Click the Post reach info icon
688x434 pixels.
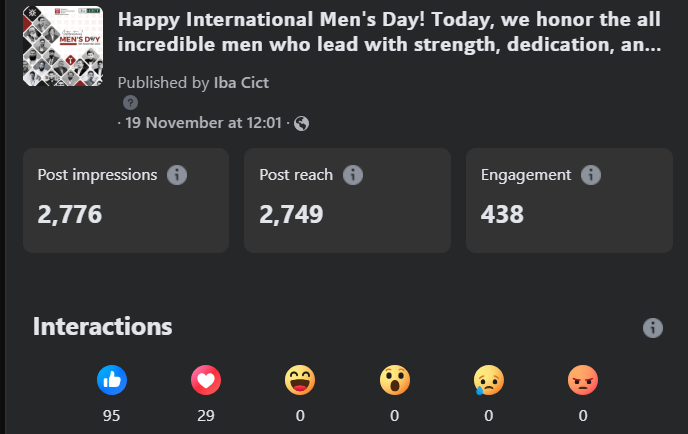tap(353, 175)
